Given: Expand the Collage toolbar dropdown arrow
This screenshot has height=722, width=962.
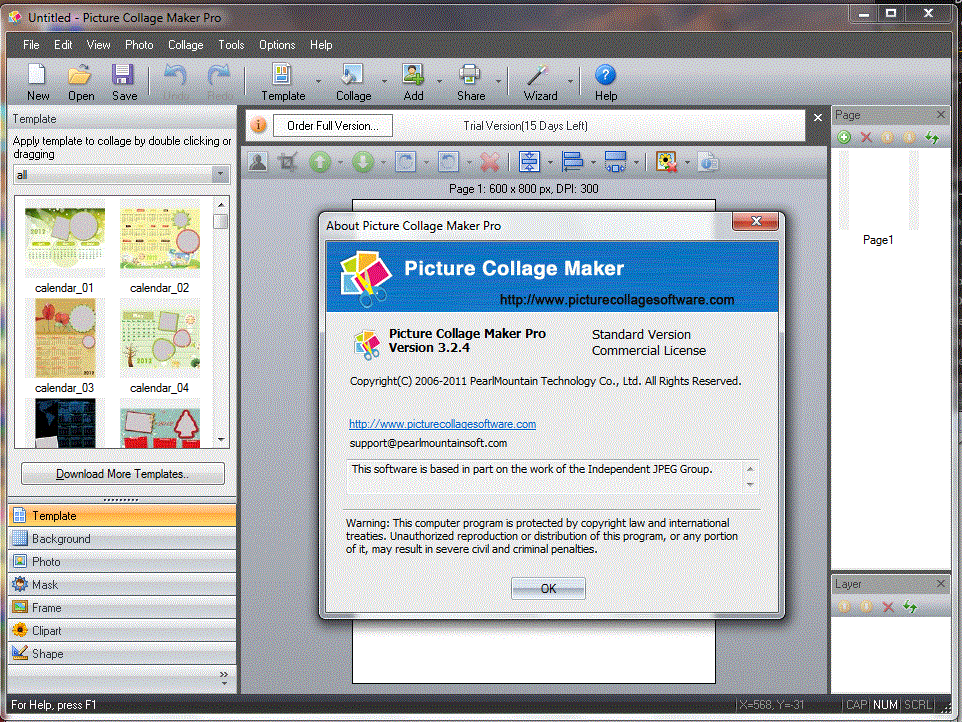Looking at the screenshot, I should pos(384,81).
